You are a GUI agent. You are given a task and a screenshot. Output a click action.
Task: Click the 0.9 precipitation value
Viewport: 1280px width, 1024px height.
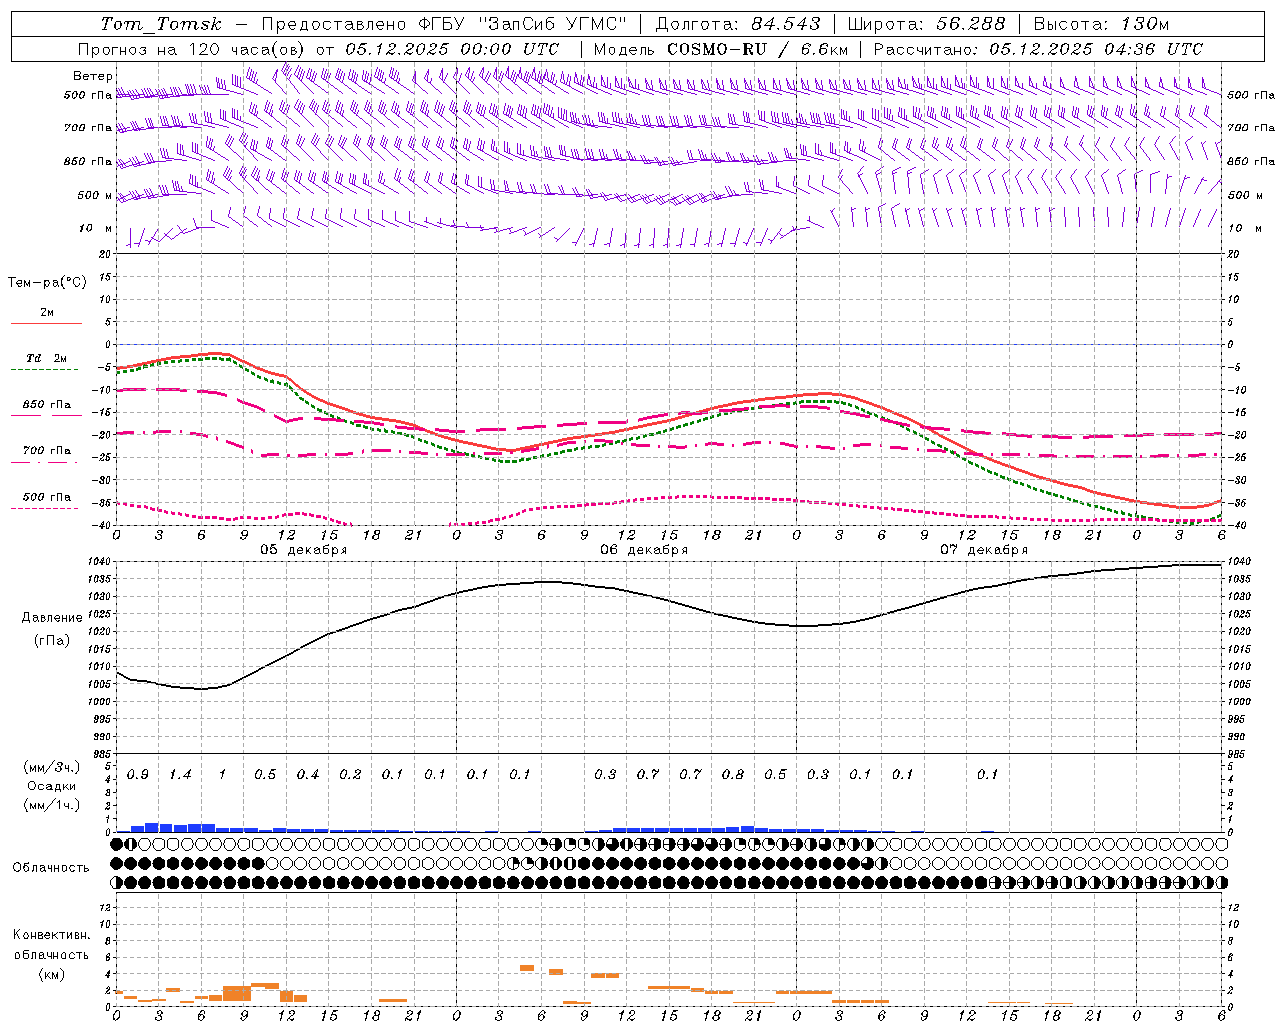coord(138,775)
